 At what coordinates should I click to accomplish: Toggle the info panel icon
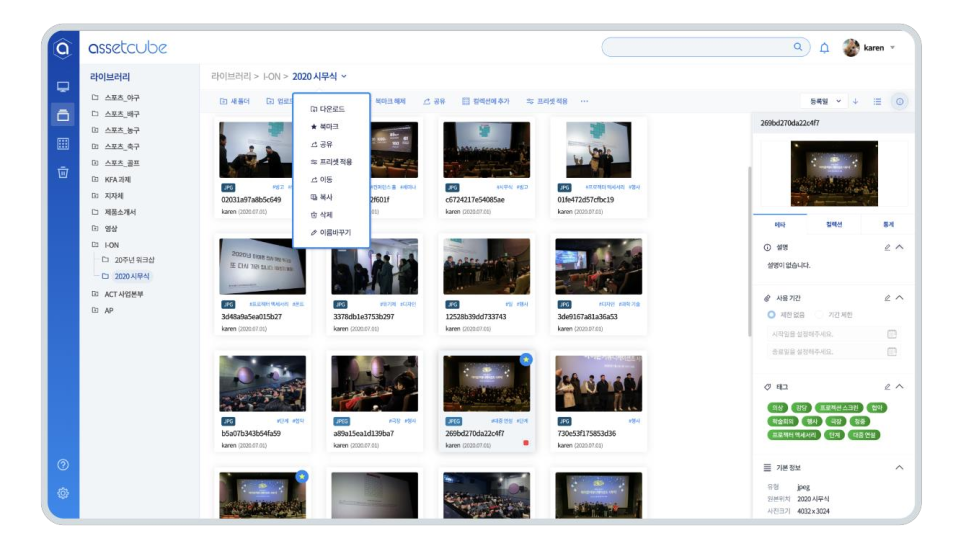899,101
